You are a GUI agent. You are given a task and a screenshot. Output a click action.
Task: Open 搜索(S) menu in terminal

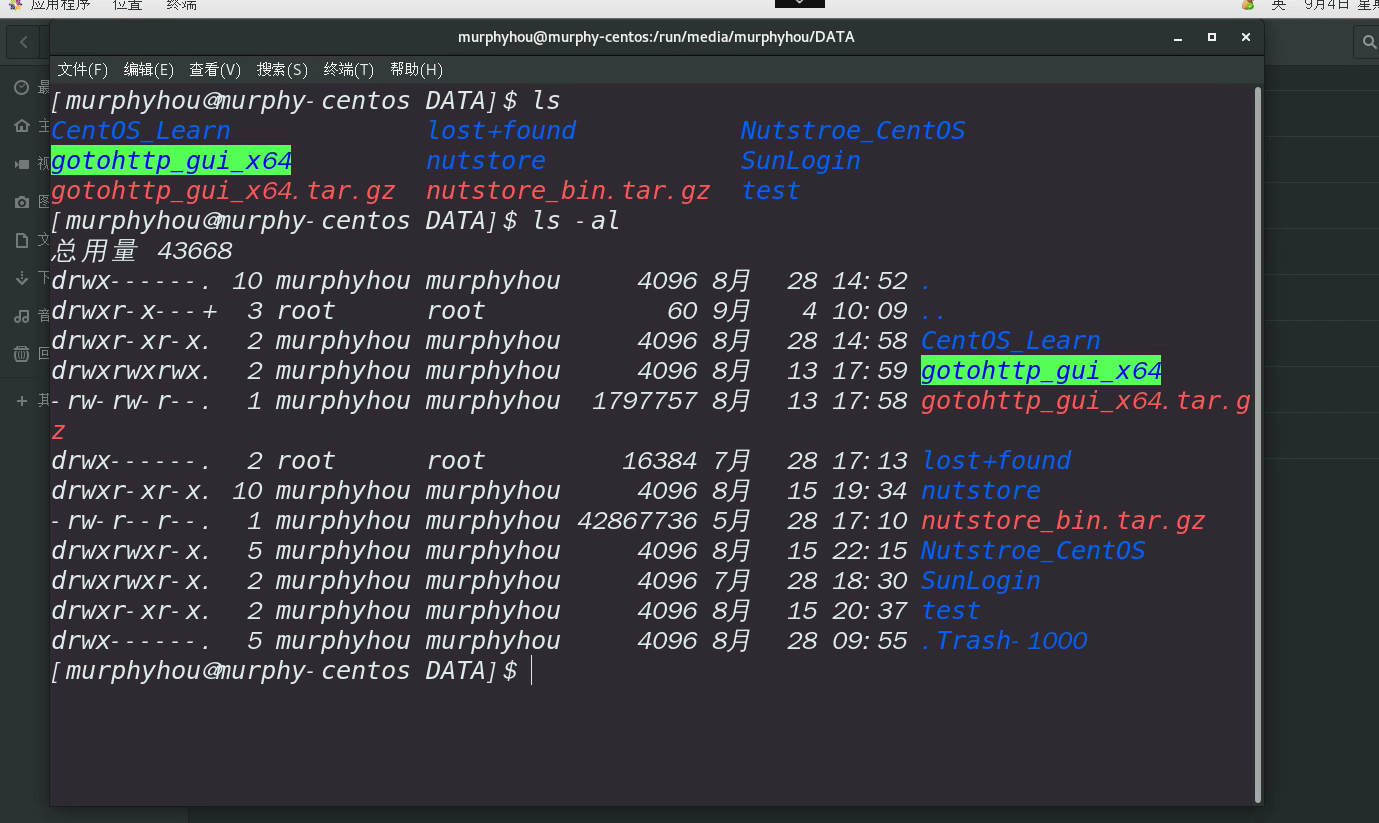pos(282,70)
